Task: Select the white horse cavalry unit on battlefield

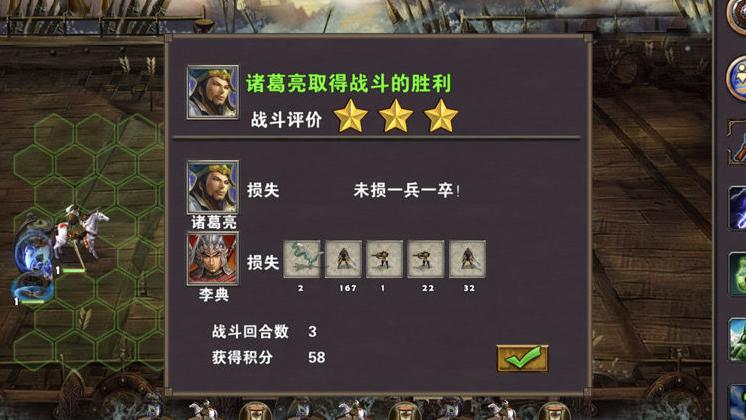Action: pyautogui.click(x=79, y=233)
